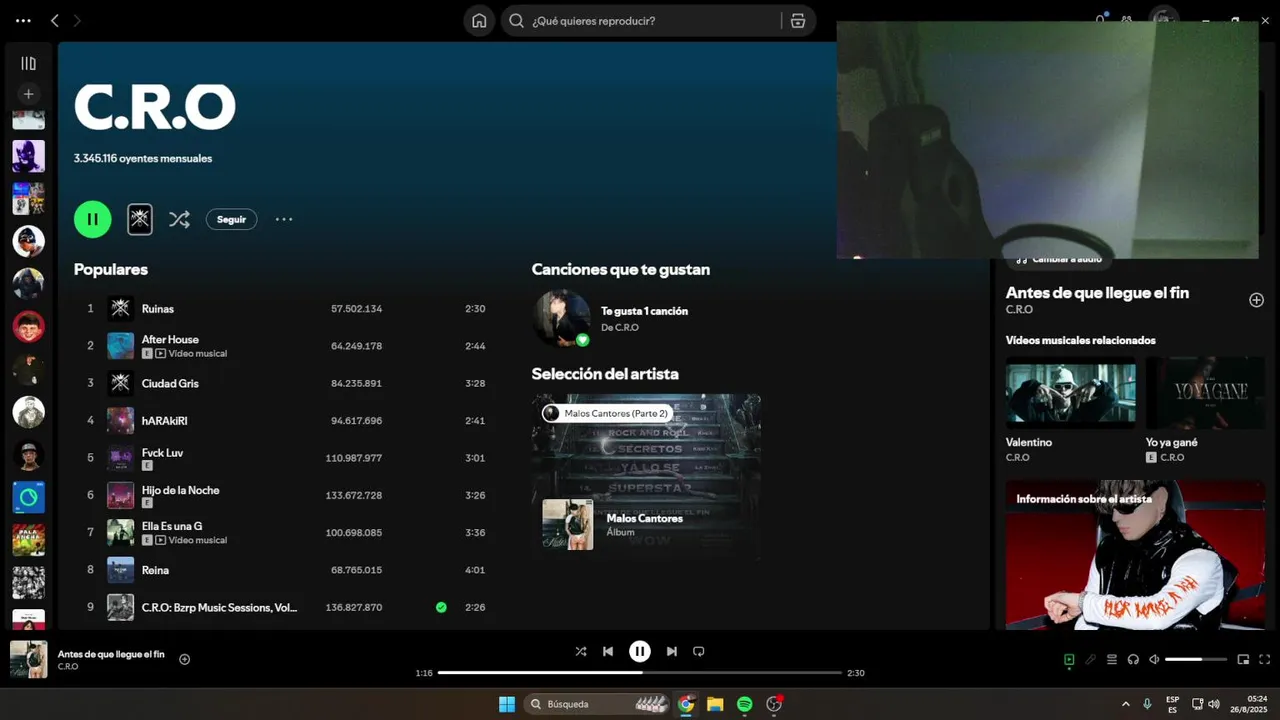Viewport: 1280px width, 720px height.
Task: Toggle the Now Playing view icon
Action: click(1069, 659)
